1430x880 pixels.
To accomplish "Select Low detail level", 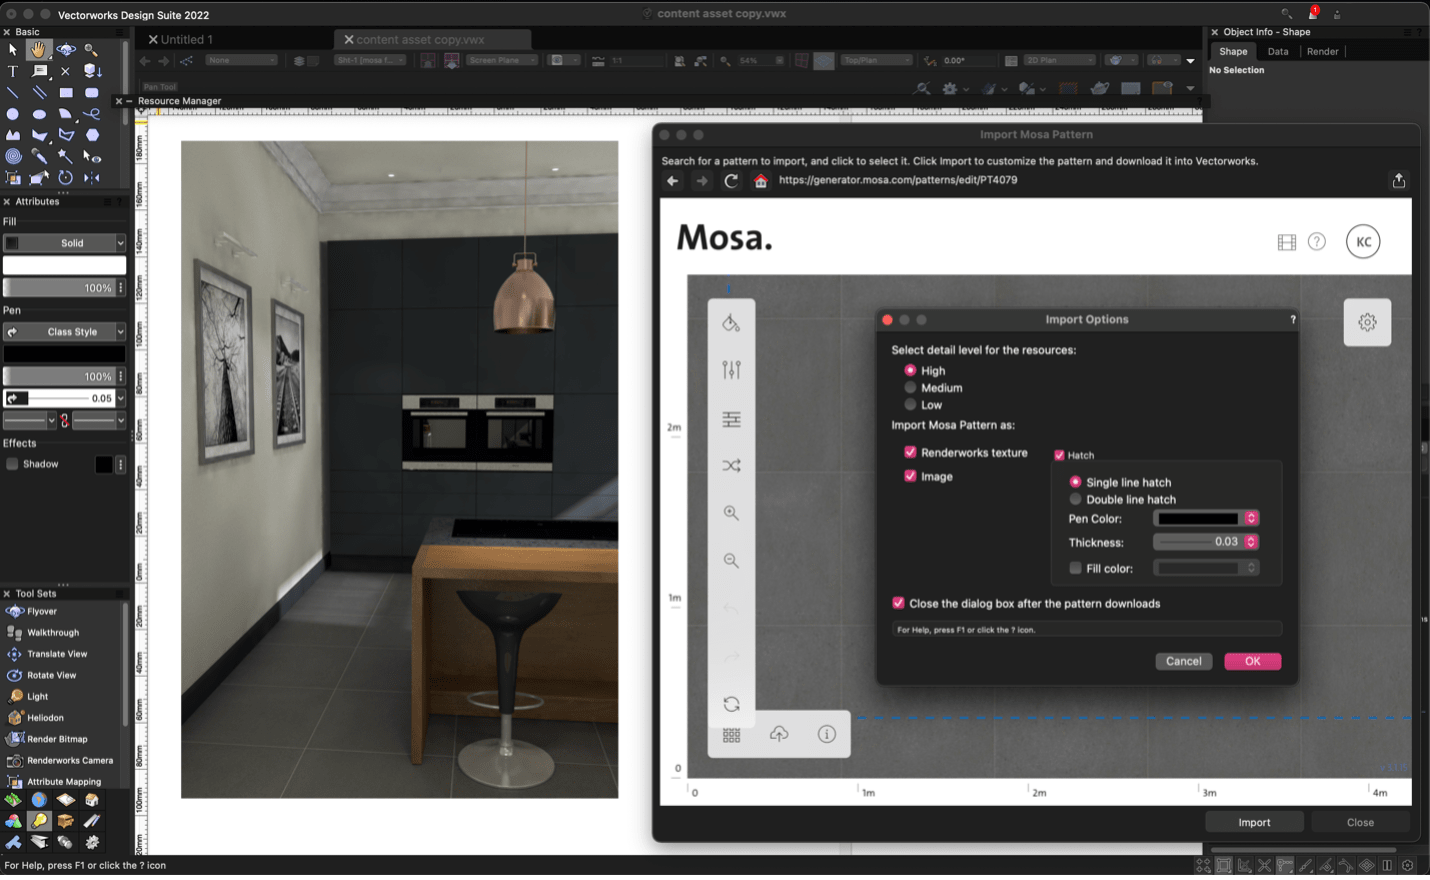I will pos(910,405).
